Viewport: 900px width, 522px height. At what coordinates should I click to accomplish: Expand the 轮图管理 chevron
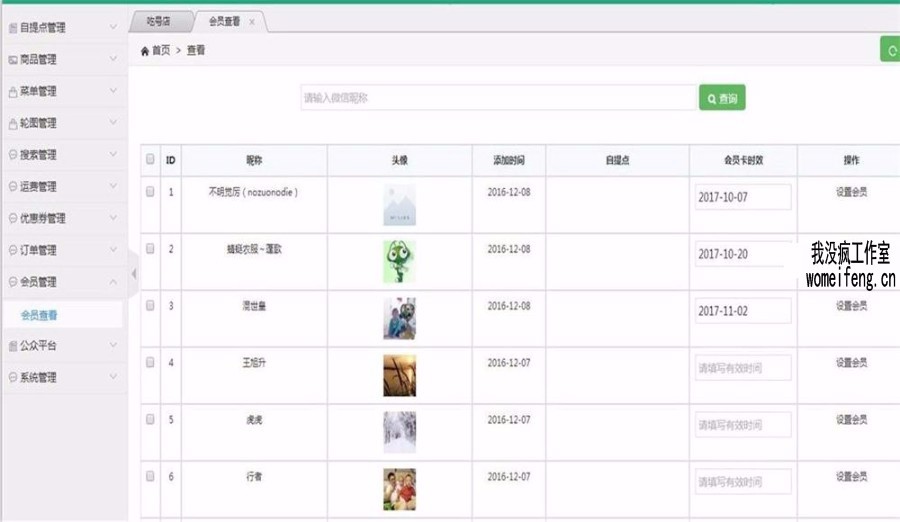113,122
